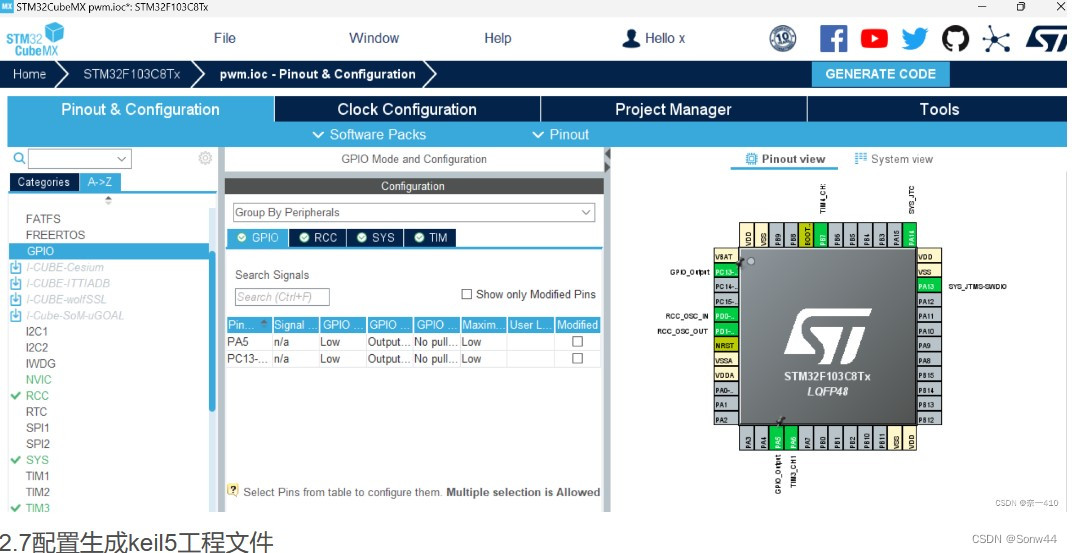Click the pwm.ioc breadcrumb

[x=317, y=74]
